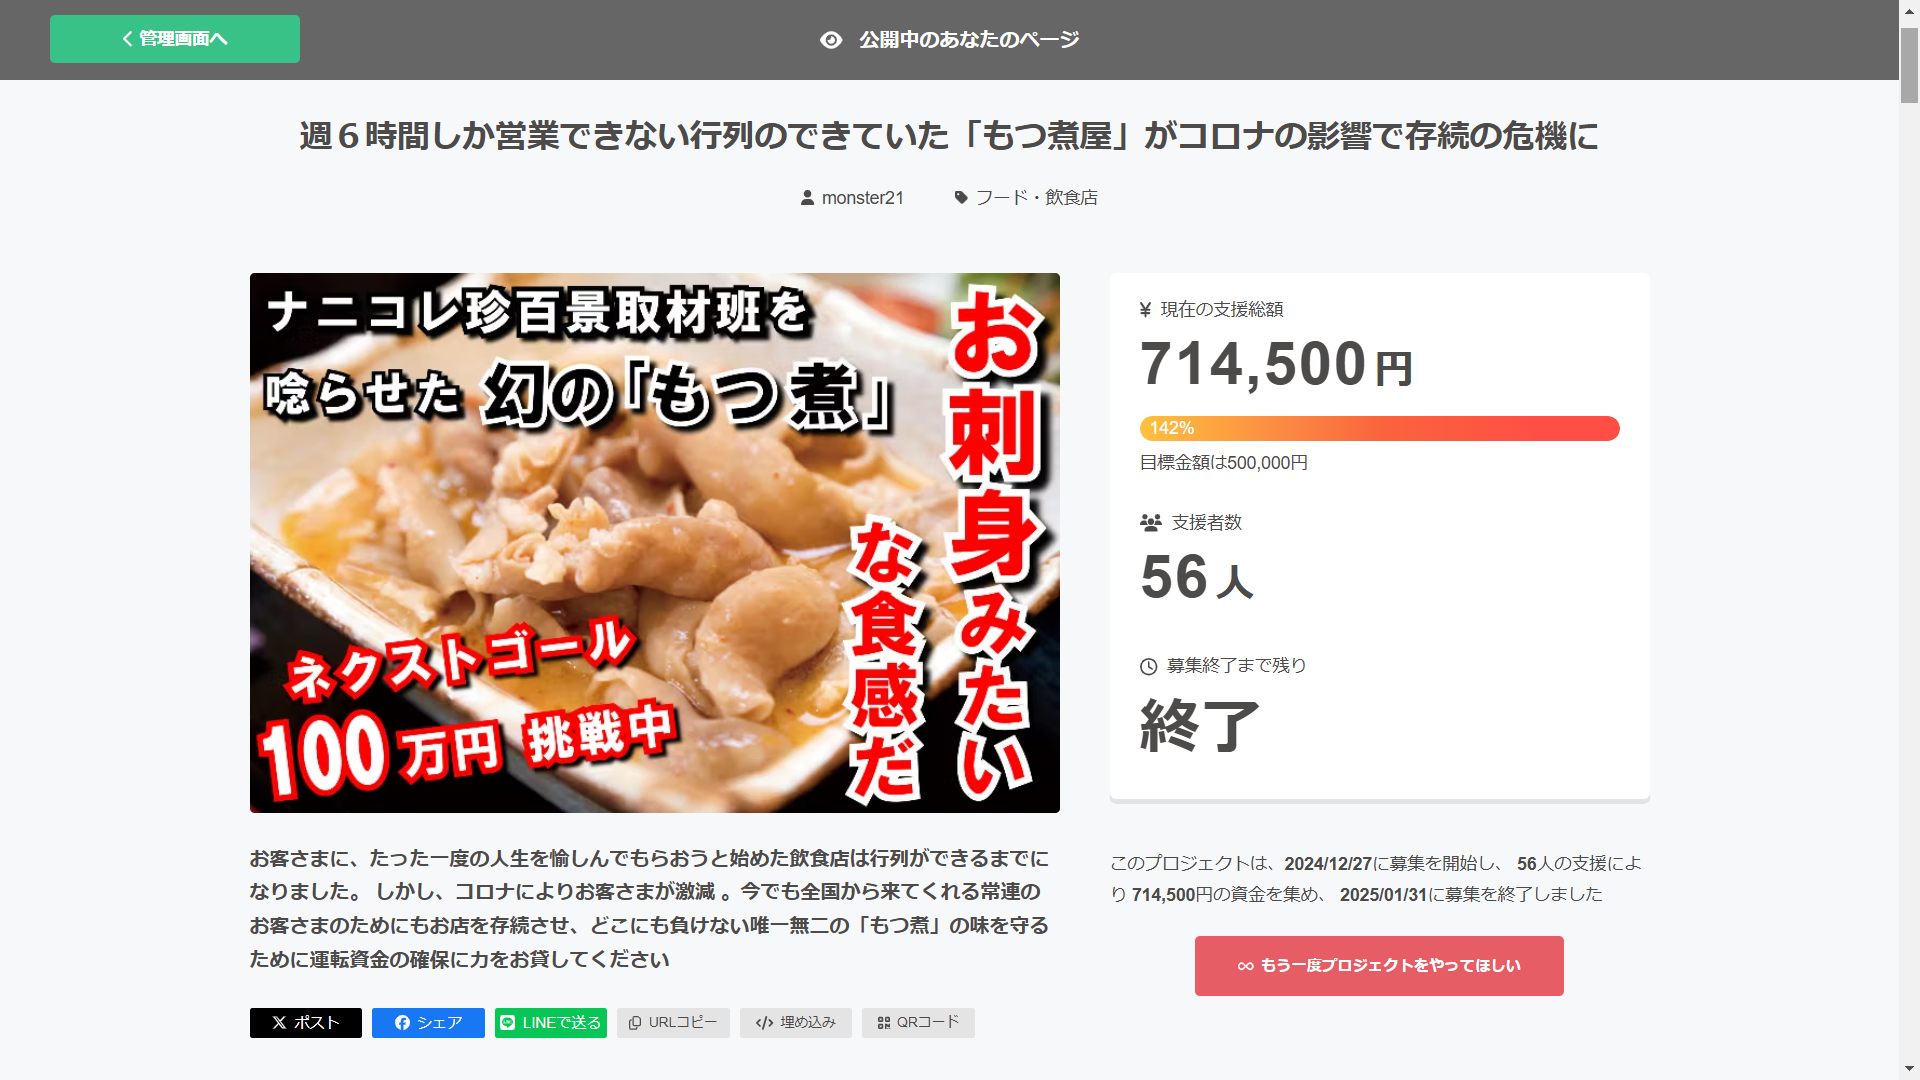Send via LINEで送る button

[x=551, y=1023]
